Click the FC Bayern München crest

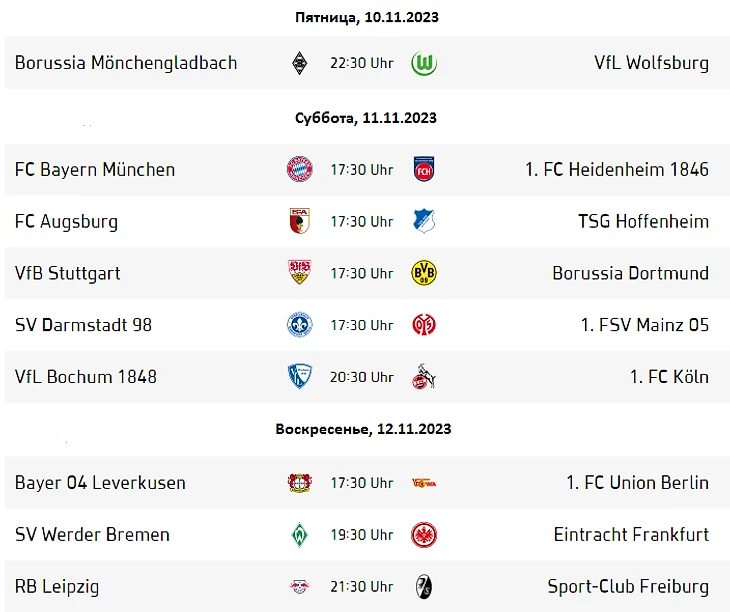pyautogui.click(x=300, y=169)
